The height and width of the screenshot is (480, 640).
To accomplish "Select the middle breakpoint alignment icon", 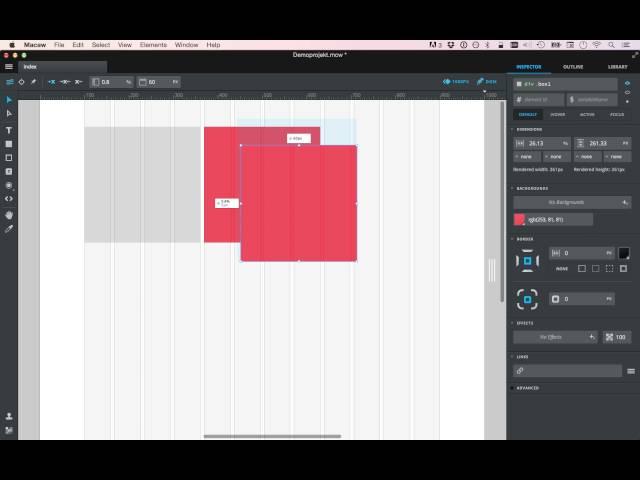I will [65, 82].
